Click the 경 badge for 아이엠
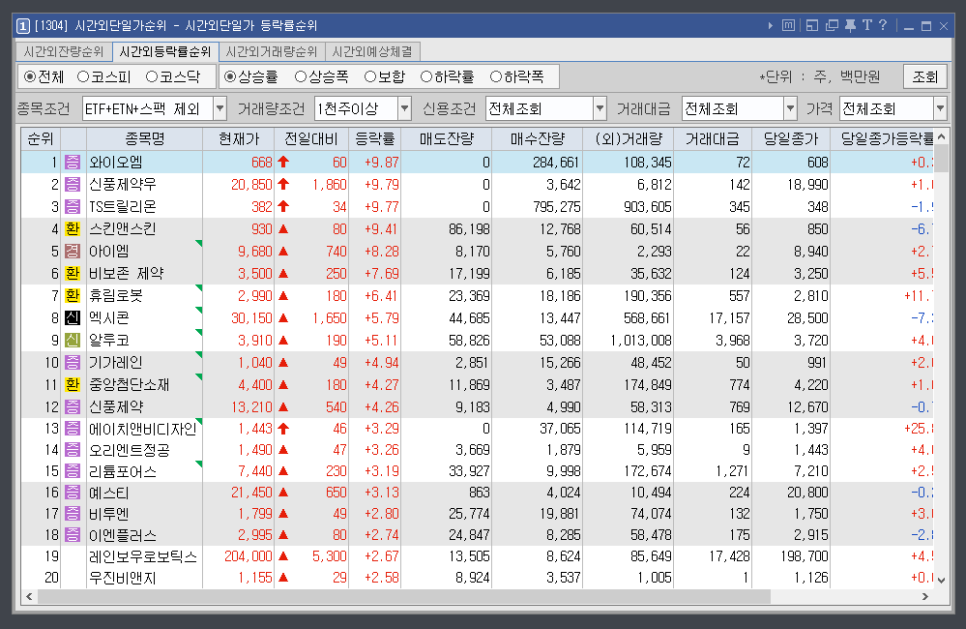The height and width of the screenshot is (629, 966). point(73,251)
